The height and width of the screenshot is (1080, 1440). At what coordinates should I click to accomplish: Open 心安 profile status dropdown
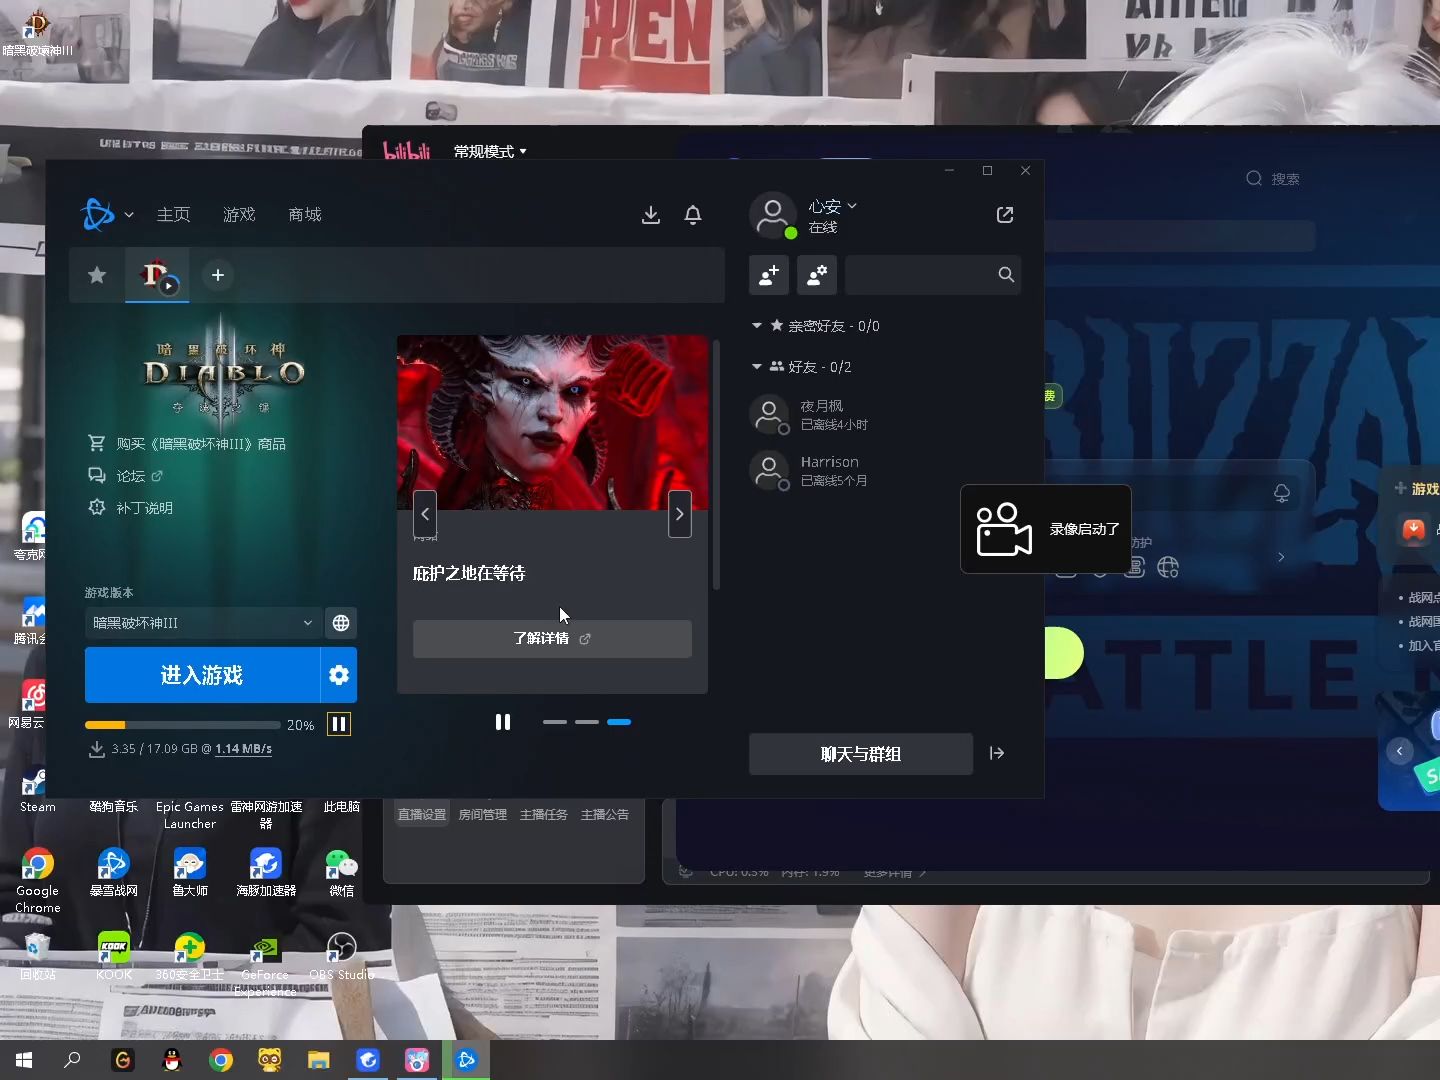pos(833,206)
